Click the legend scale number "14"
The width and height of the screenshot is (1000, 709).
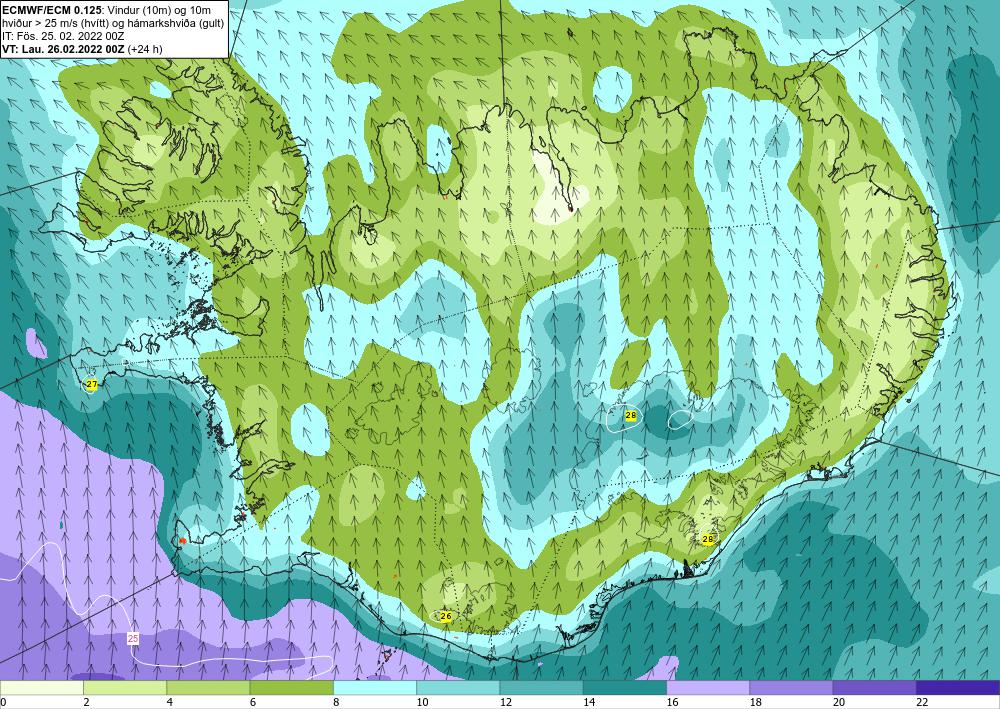click(x=588, y=702)
